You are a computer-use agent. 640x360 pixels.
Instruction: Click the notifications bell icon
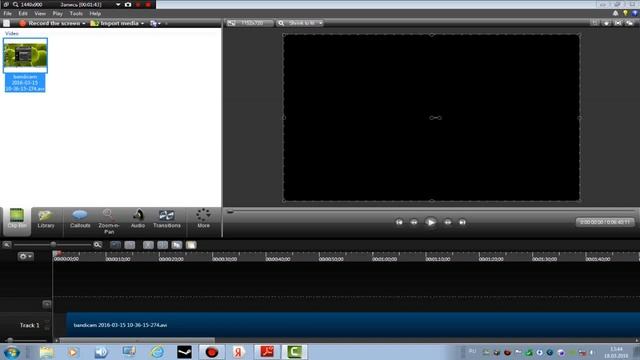coord(616,13)
